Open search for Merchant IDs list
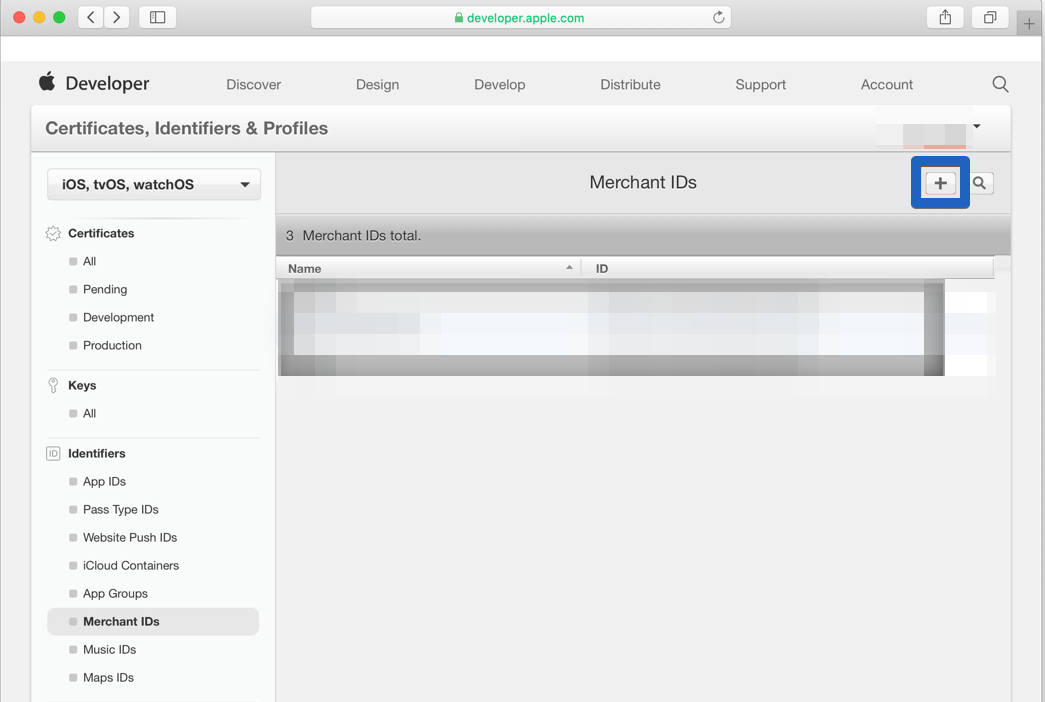 (x=979, y=183)
